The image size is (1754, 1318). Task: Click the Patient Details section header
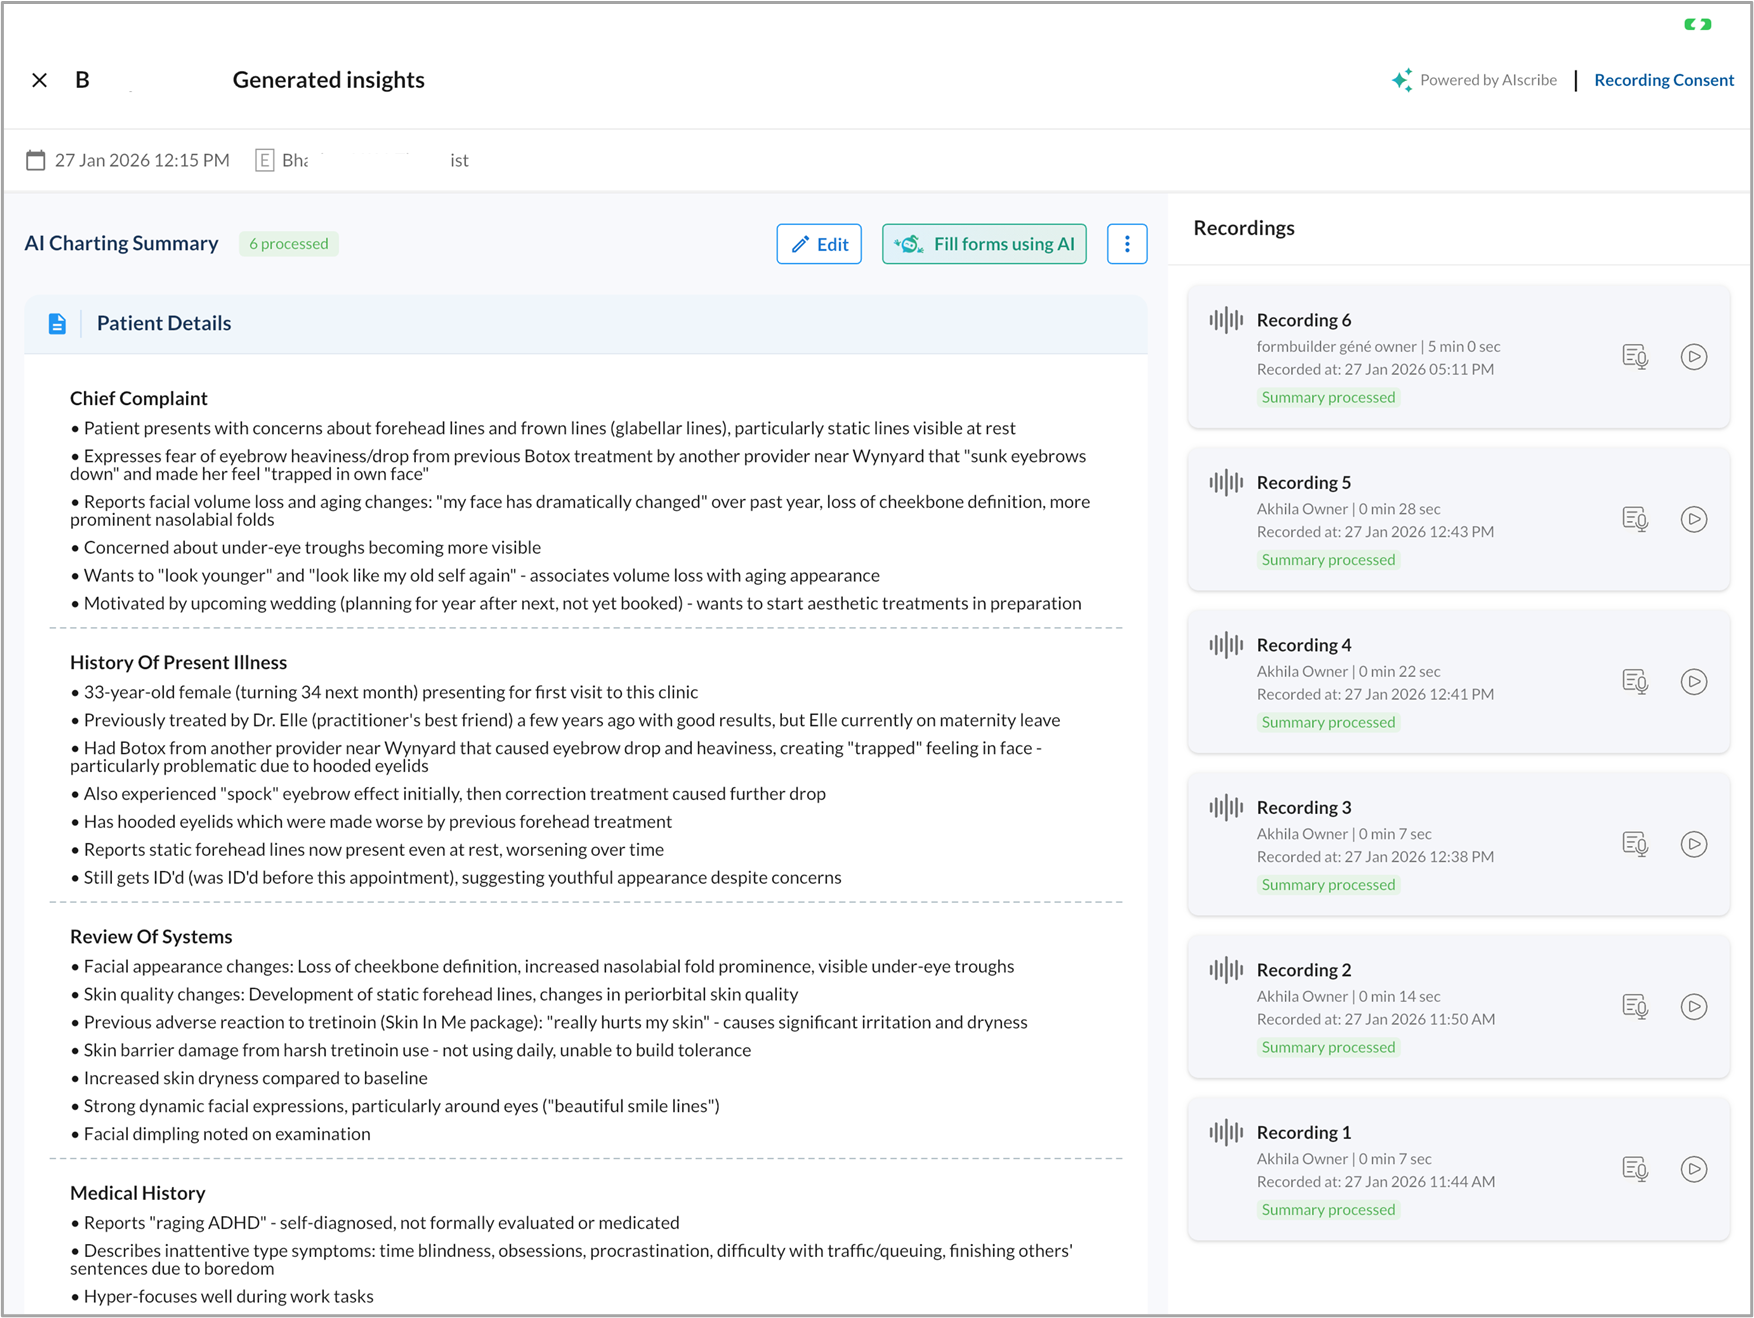pos(164,324)
